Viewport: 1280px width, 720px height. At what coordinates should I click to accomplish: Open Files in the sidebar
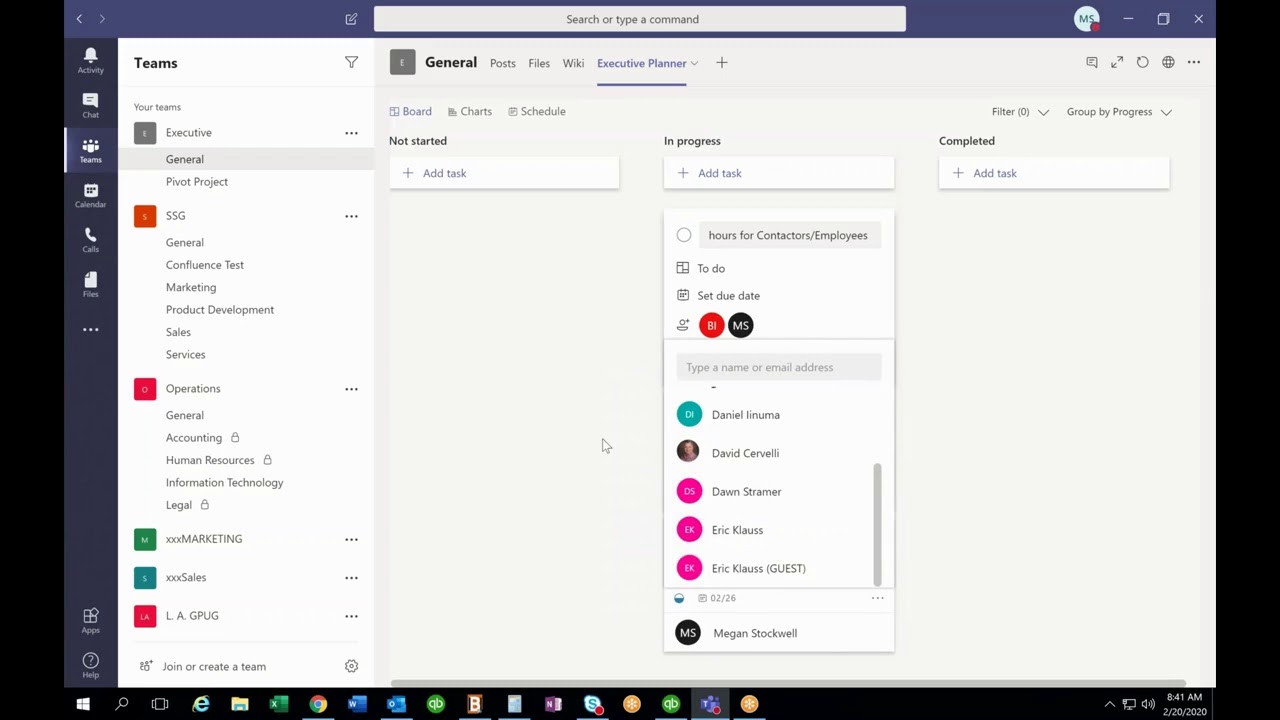tap(90, 285)
